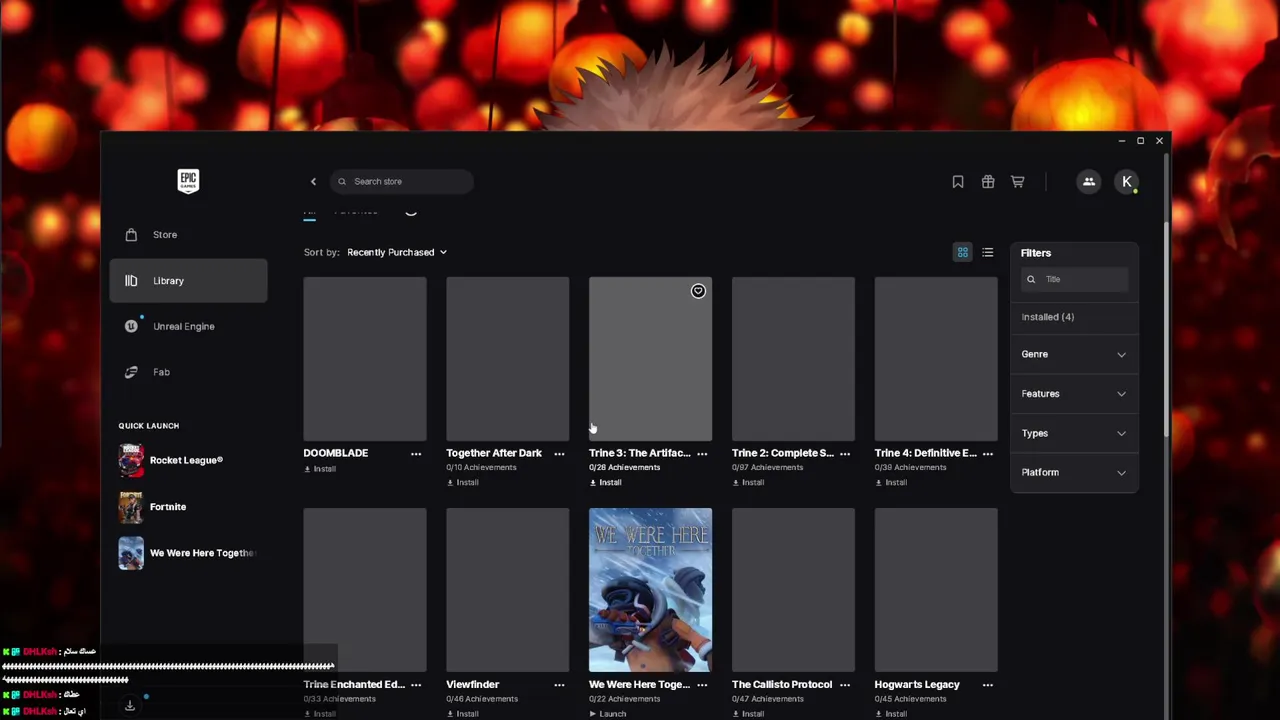Go back with the left arrow
This screenshot has width=1280, height=720.
(313, 181)
